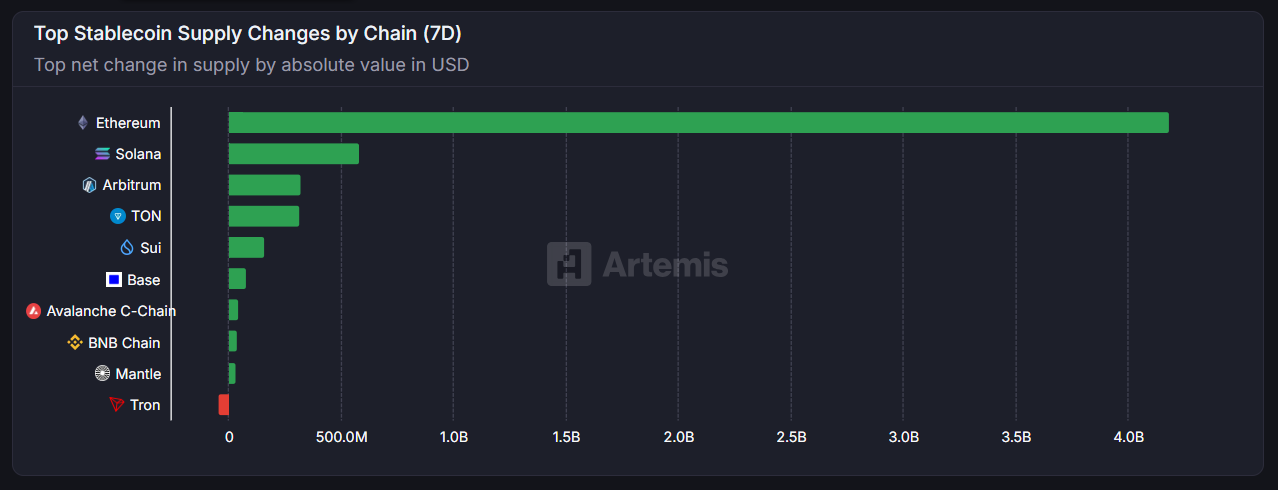1278x490 pixels.
Task: Click the Solana chain logo icon
Action: [102, 154]
